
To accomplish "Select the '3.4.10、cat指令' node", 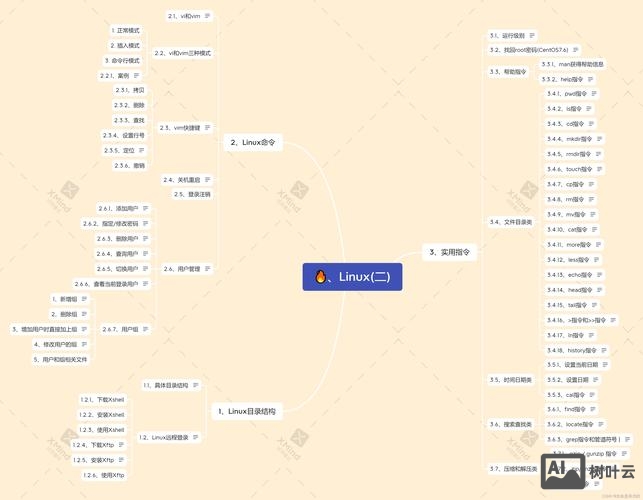I will tap(572, 229).
